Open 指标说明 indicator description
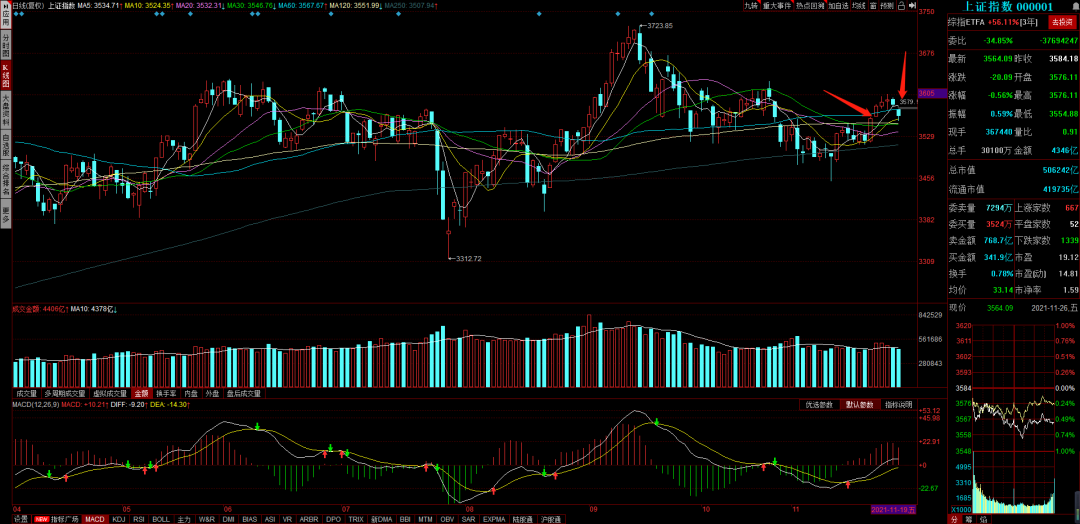The height and width of the screenshot is (524, 1080). click(900, 404)
